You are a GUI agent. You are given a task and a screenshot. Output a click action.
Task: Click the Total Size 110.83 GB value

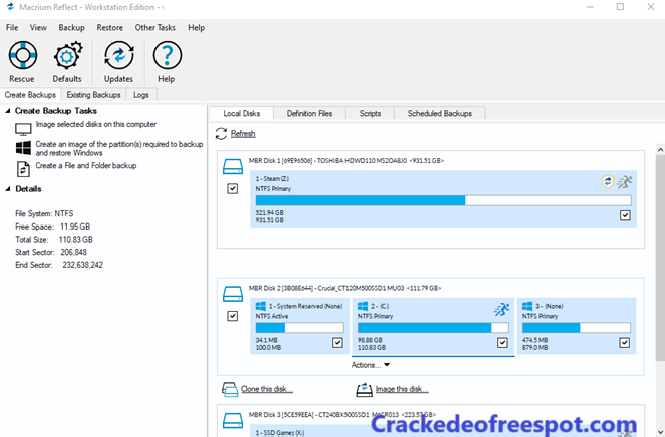(75, 240)
